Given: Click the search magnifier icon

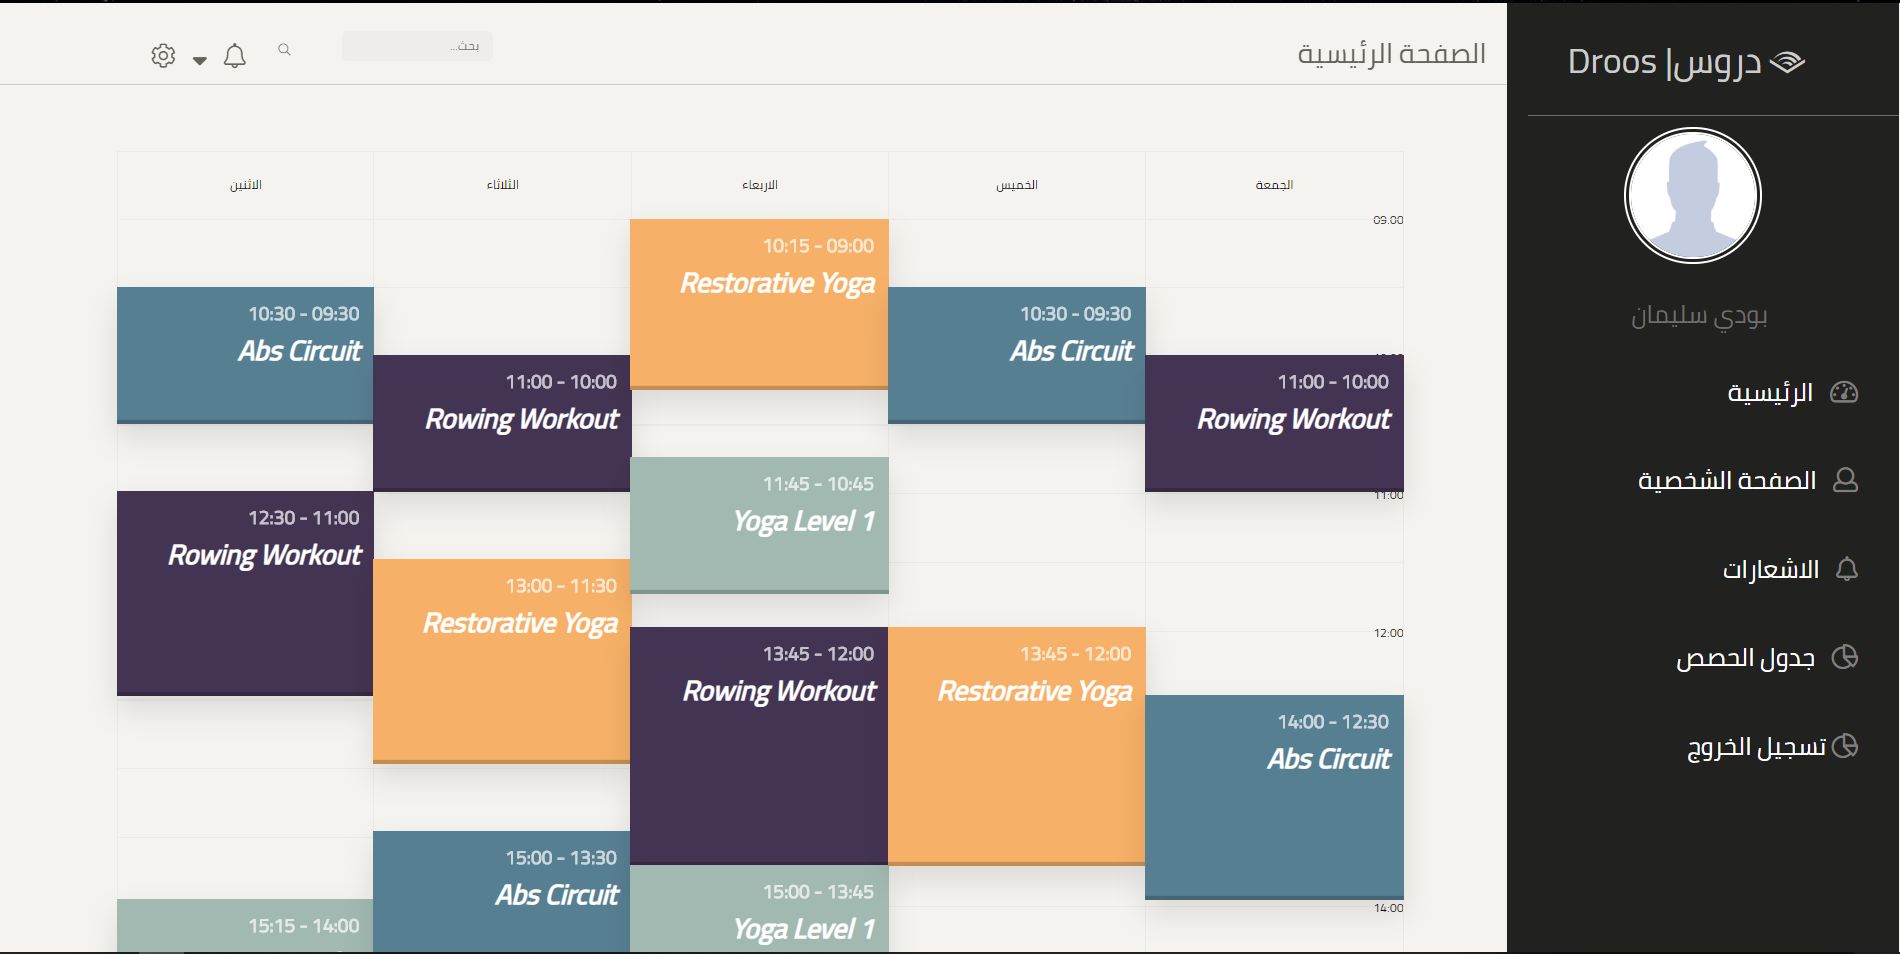Looking at the screenshot, I should tap(285, 49).
